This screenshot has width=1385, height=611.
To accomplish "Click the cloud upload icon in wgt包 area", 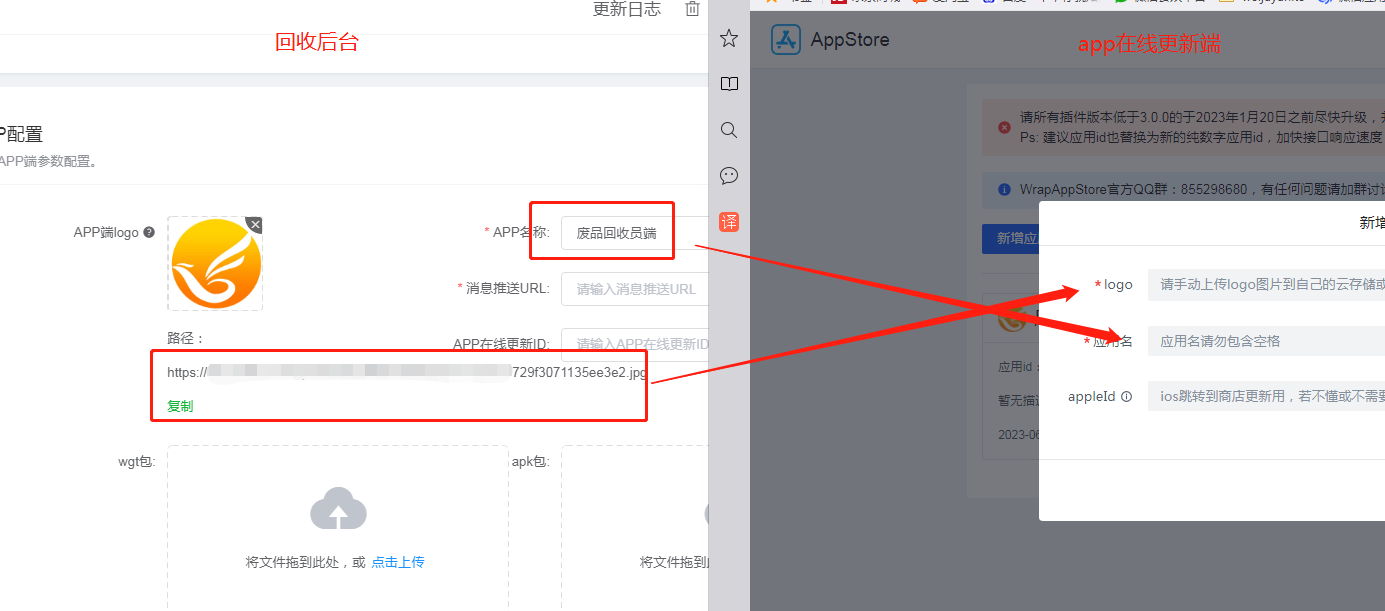I will pos(338,509).
